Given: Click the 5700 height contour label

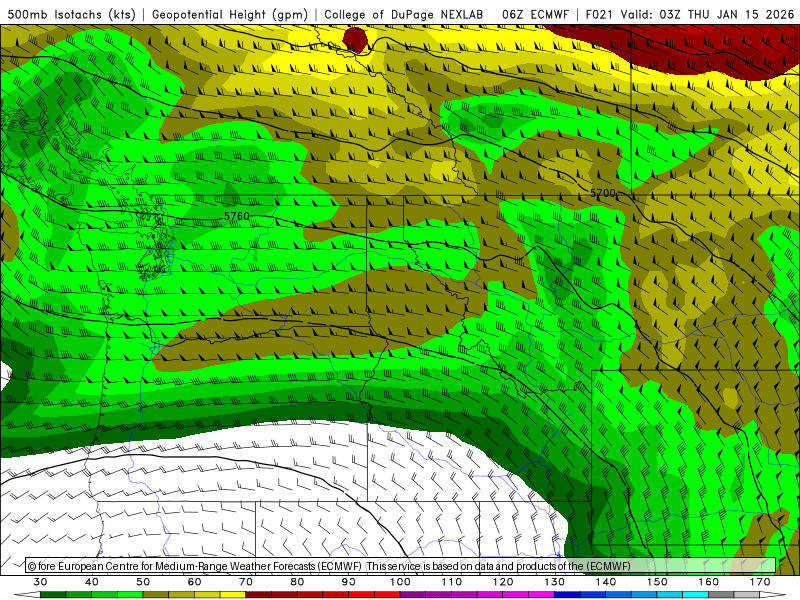Looking at the screenshot, I should pos(603,193).
